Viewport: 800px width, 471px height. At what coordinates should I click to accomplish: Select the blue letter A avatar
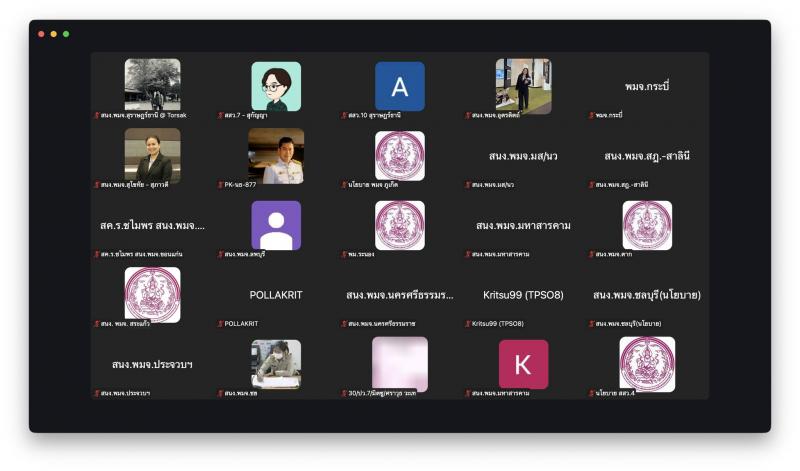[x=399, y=86]
